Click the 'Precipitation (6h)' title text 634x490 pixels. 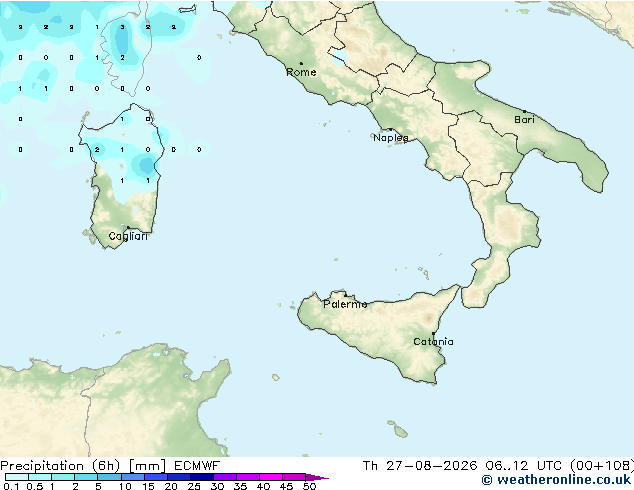[x=60, y=466]
